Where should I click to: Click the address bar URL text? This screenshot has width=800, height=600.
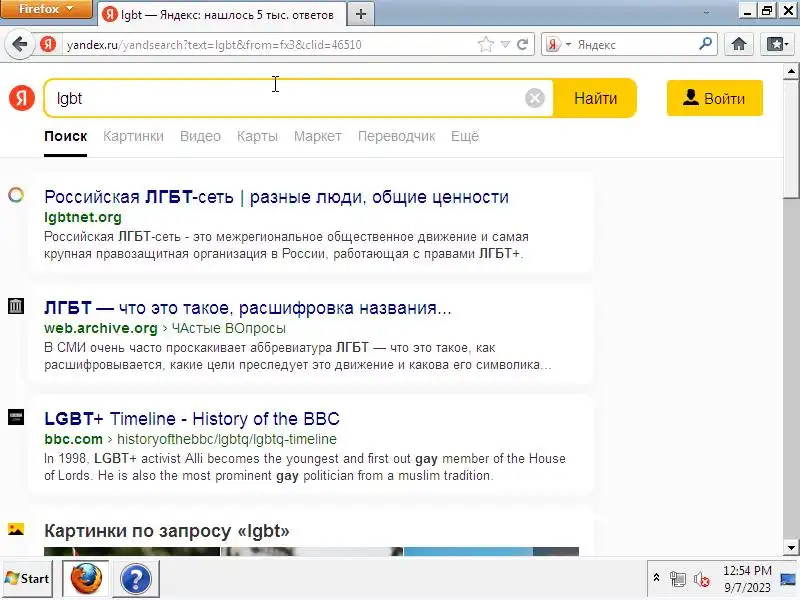pos(214,45)
